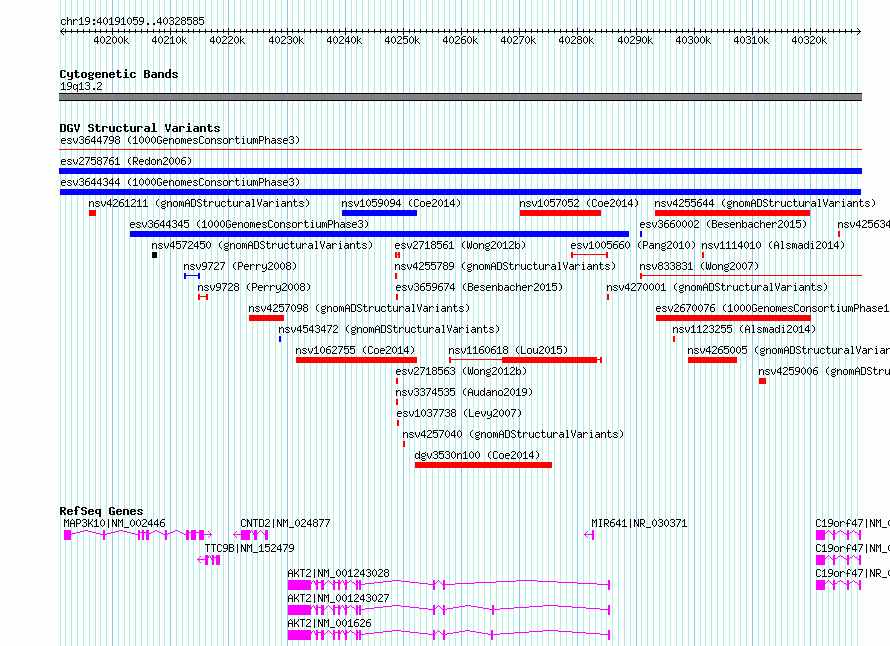Click the esv1005660 red interval glyph
890x646 pixels.
589,255
